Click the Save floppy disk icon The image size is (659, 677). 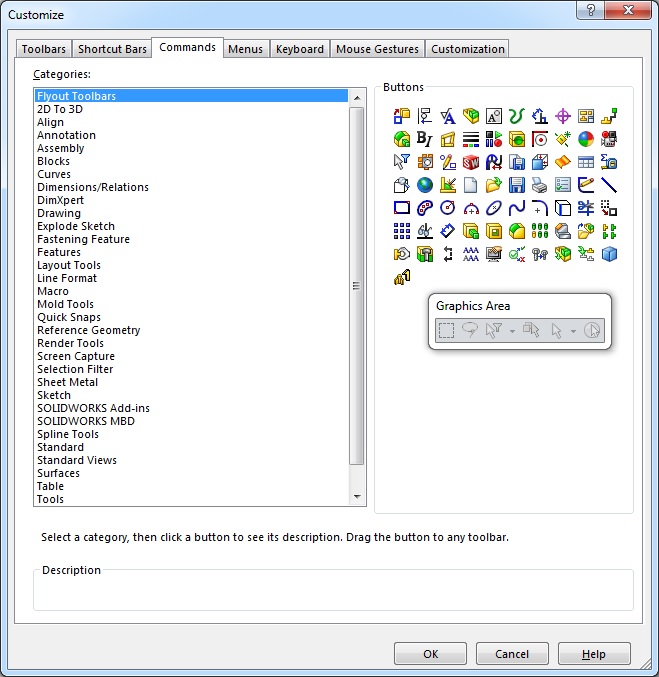(x=517, y=185)
